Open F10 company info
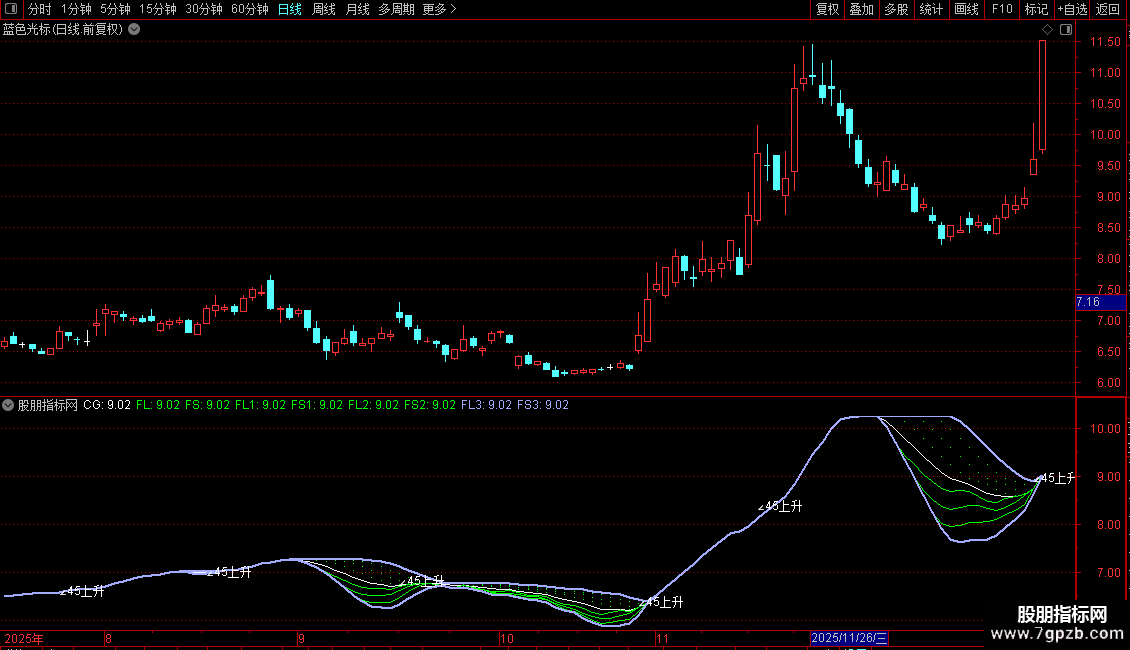This screenshot has height=650, width=1130. pos(1002,9)
